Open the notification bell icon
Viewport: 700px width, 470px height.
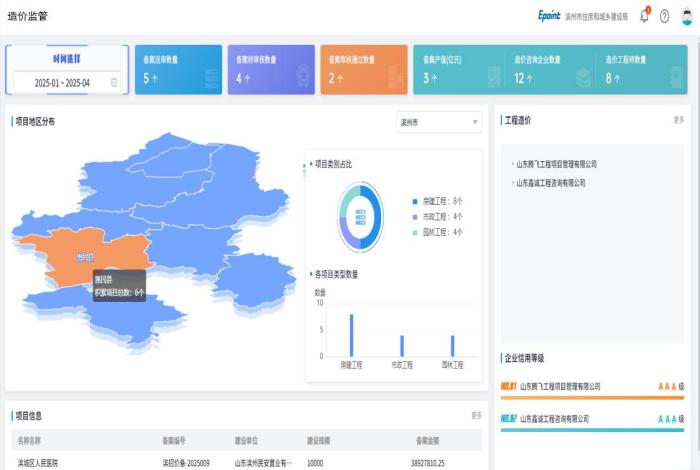click(644, 16)
